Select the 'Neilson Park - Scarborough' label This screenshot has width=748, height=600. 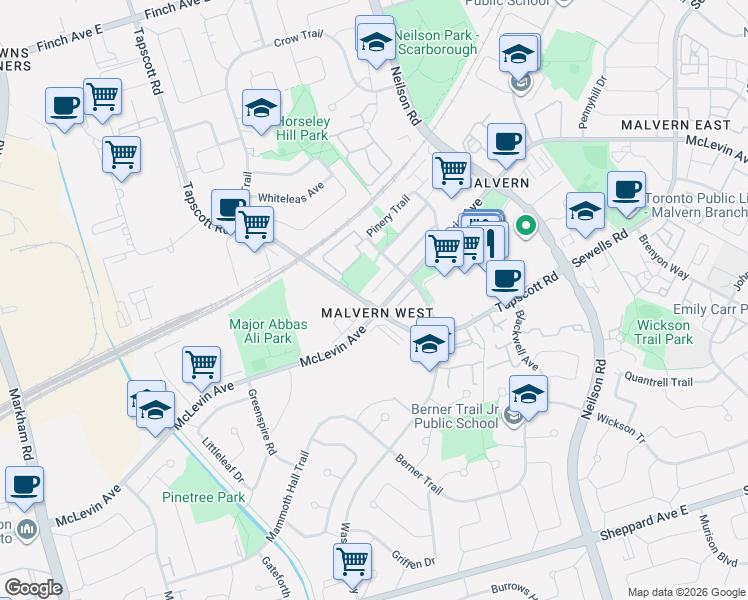tap(436, 42)
